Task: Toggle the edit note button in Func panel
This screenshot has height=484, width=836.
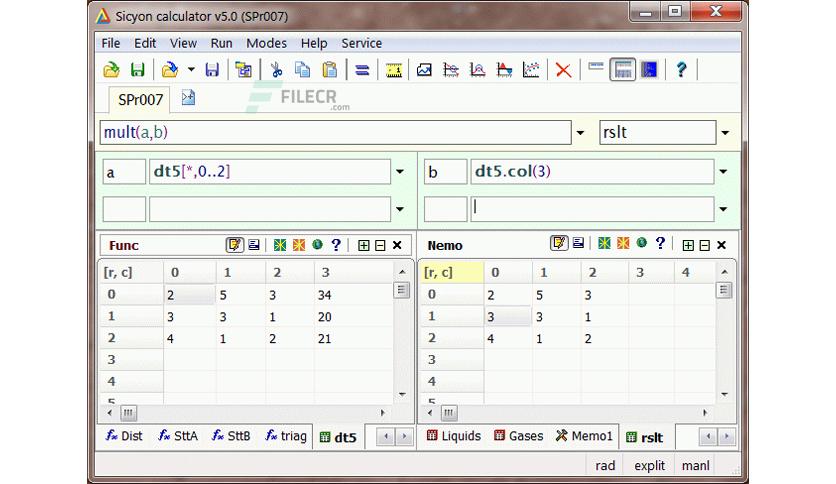Action: pyautogui.click(x=234, y=245)
